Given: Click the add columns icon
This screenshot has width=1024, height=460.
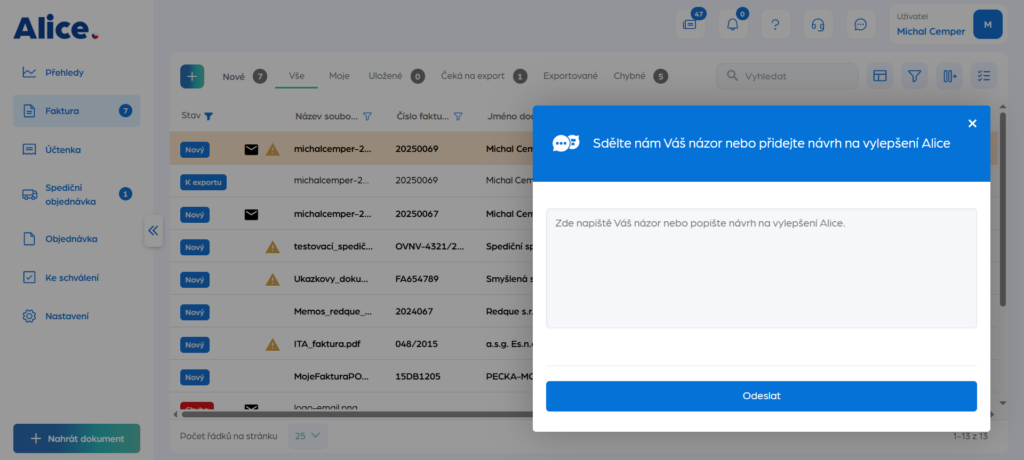Looking at the screenshot, I should [949, 76].
